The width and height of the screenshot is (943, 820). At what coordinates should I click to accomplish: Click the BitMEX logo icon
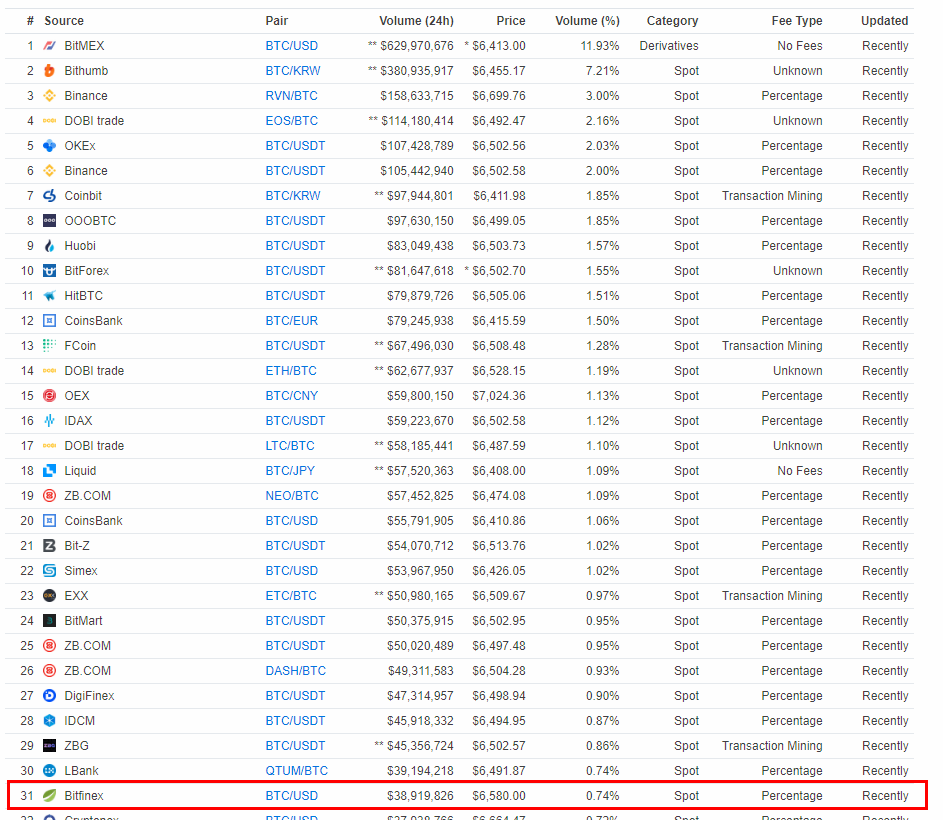click(x=50, y=46)
